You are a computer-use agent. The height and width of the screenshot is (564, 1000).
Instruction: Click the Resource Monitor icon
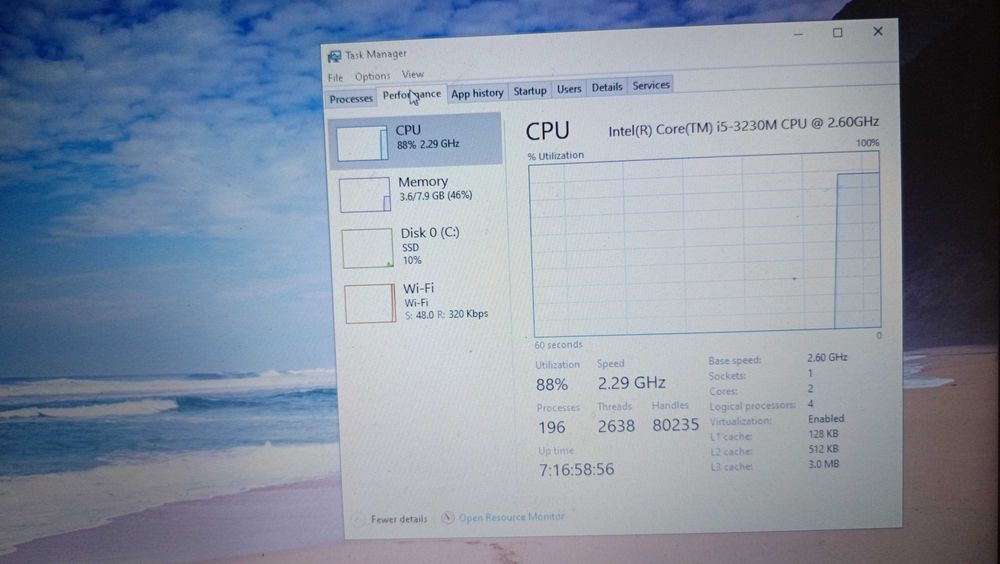pos(448,517)
